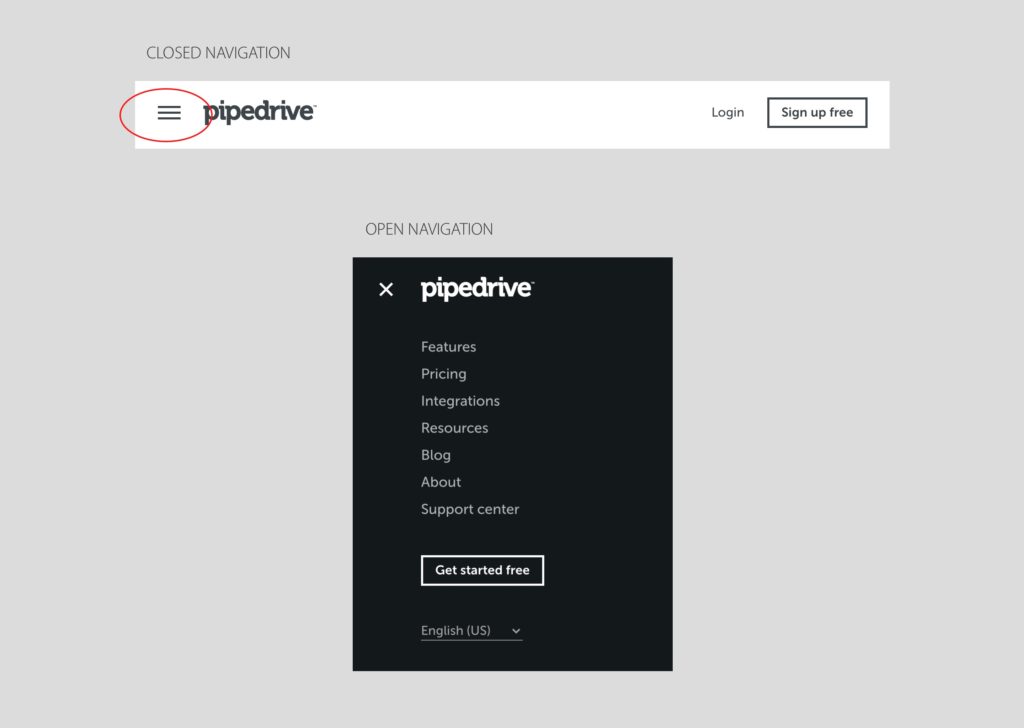Viewport: 1024px width, 728px height.
Task: Select the Integrations menu item
Action: tap(460, 401)
